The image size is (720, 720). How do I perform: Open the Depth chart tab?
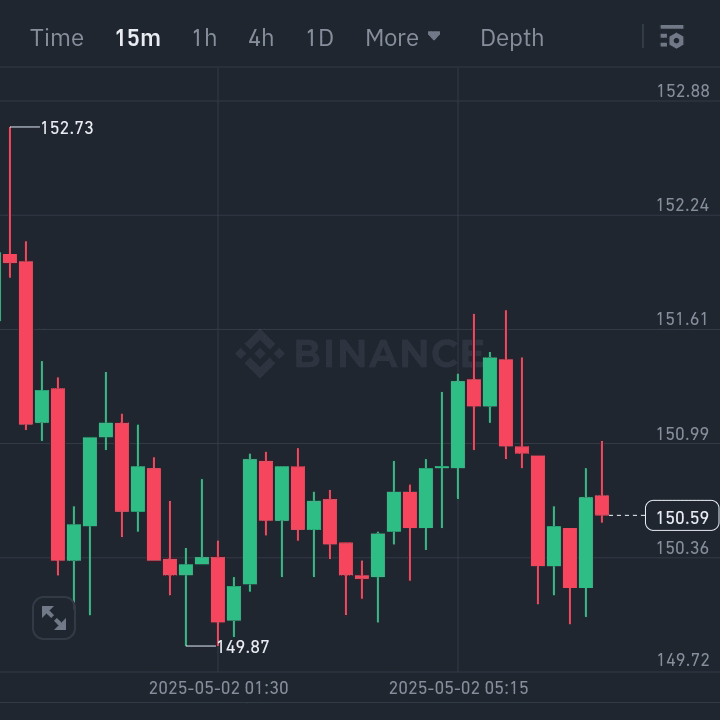coord(512,38)
